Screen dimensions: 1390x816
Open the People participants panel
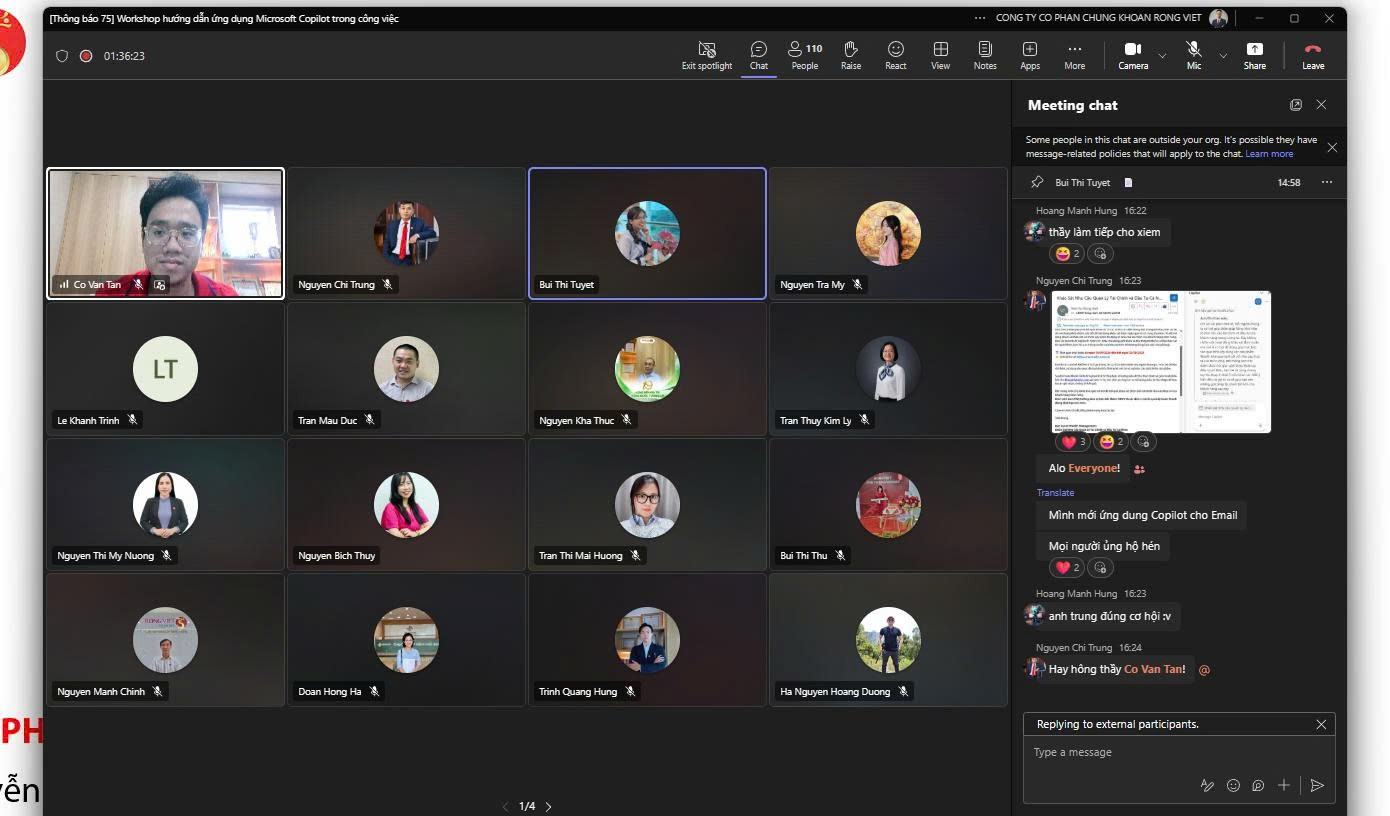coord(805,55)
